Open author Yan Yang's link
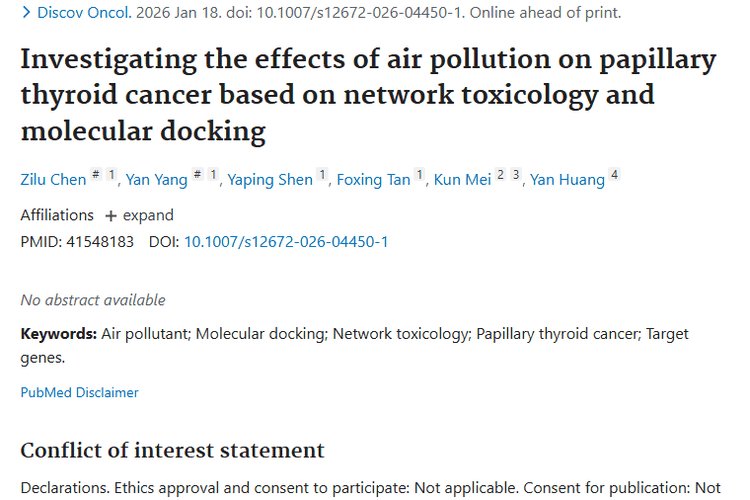The image size is (750, 500). 156,180
